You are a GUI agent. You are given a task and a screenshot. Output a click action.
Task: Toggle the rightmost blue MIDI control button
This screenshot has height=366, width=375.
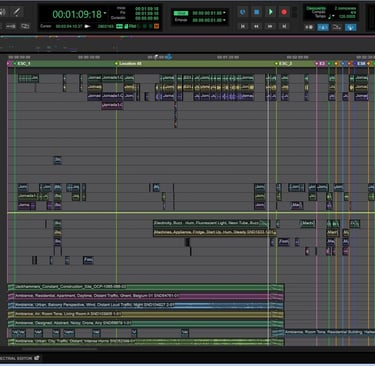350,27
